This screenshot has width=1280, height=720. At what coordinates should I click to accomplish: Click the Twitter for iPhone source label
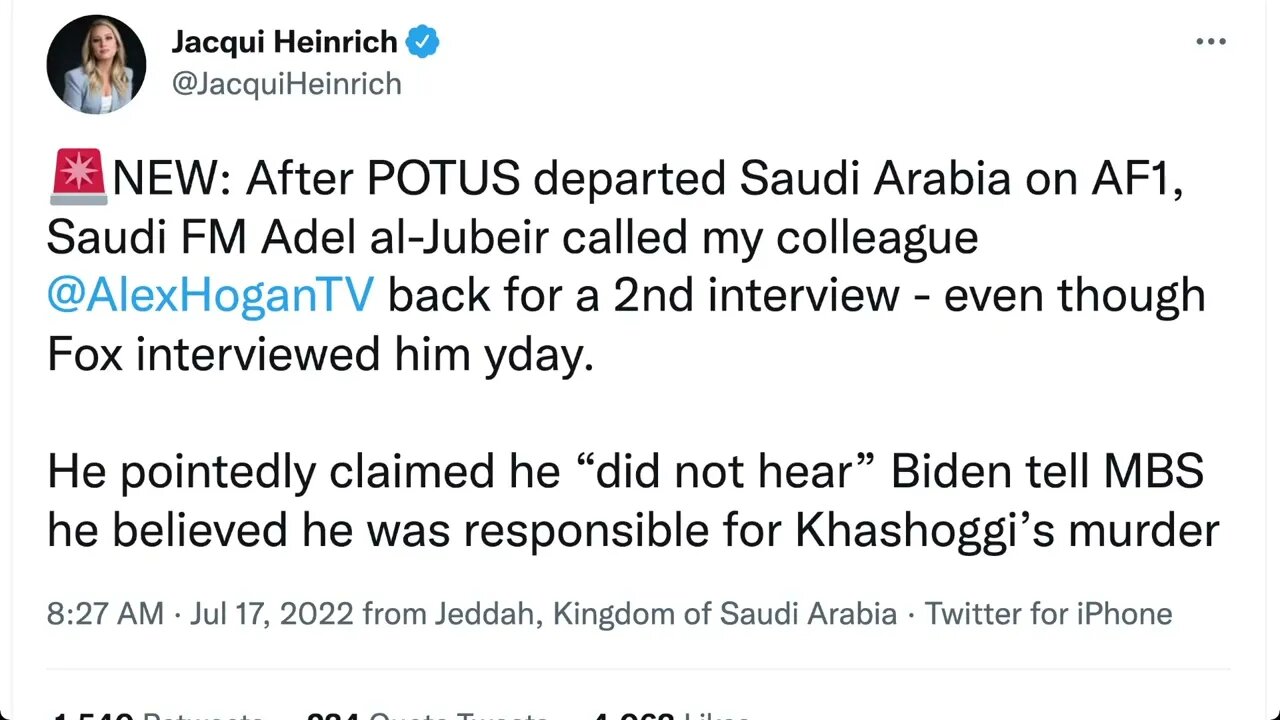tap(1048, 613)
